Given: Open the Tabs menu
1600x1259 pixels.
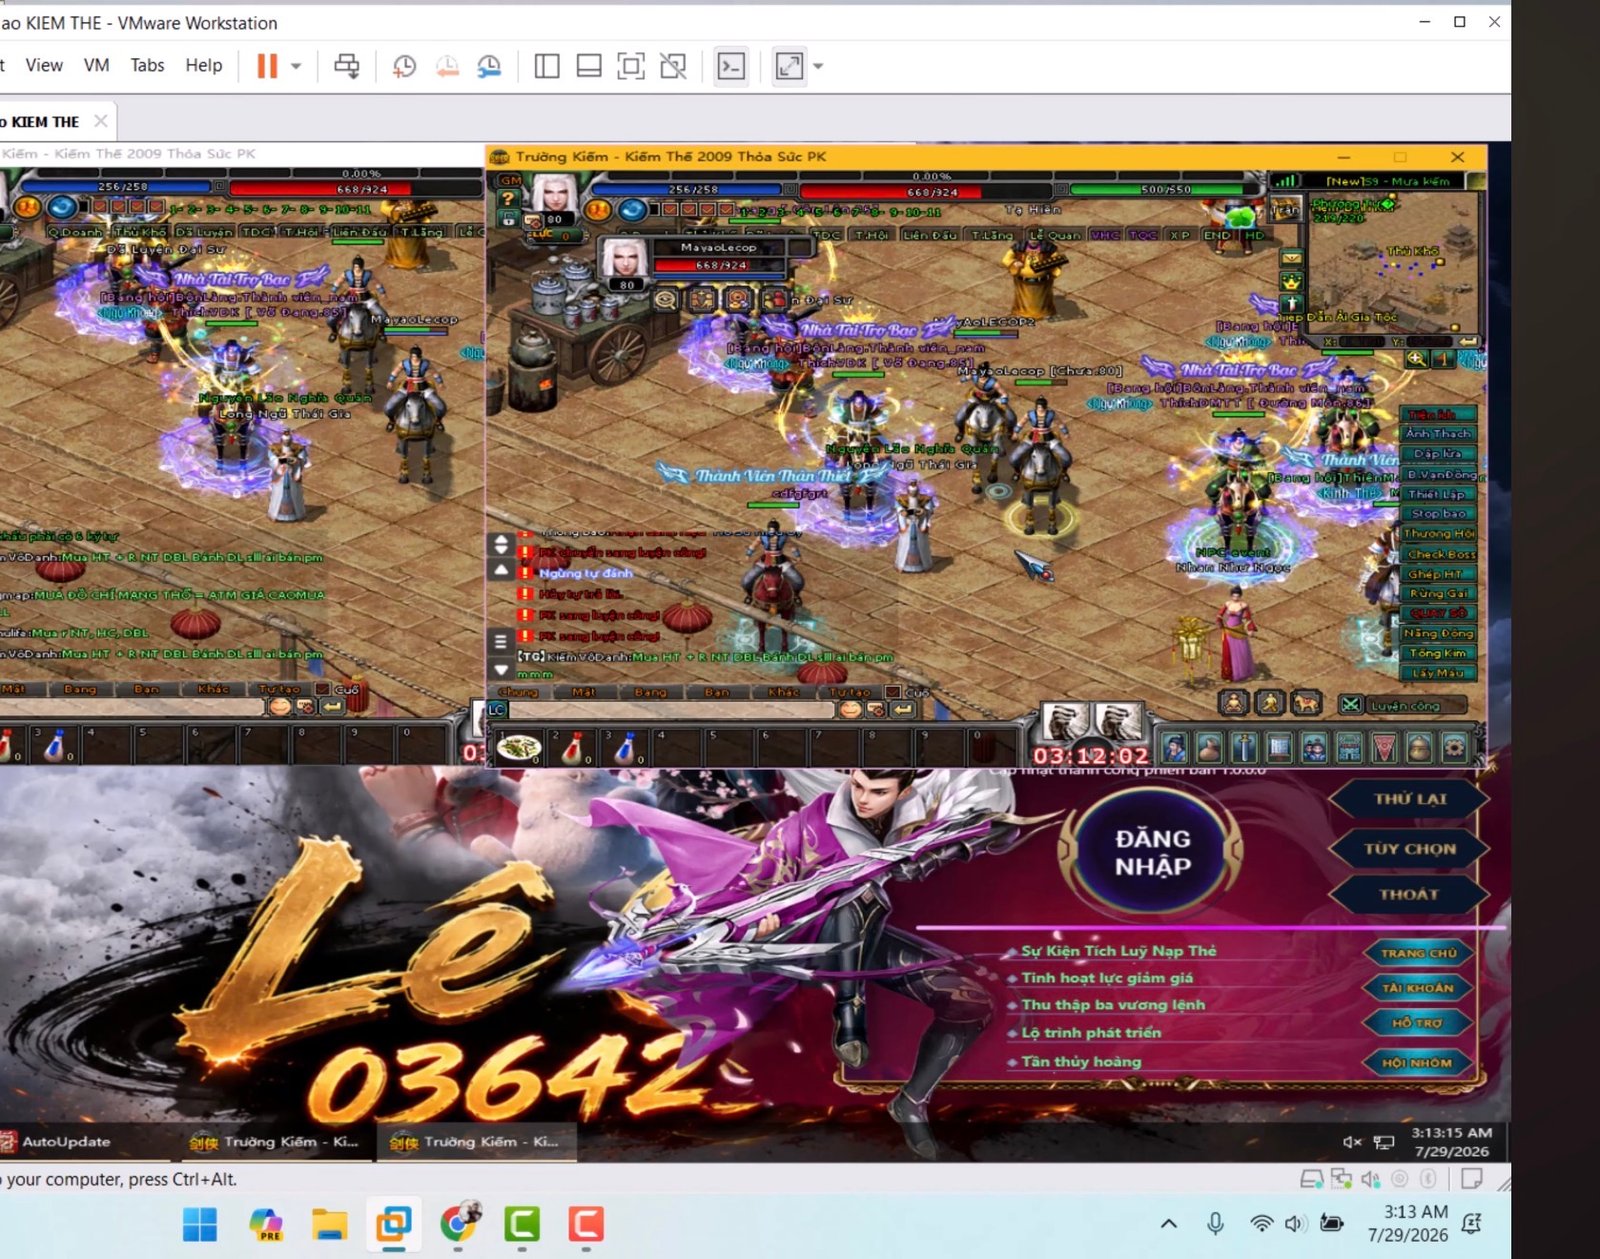Looking at the screenshot, I should pyautogui.click(x=147, y=65).
